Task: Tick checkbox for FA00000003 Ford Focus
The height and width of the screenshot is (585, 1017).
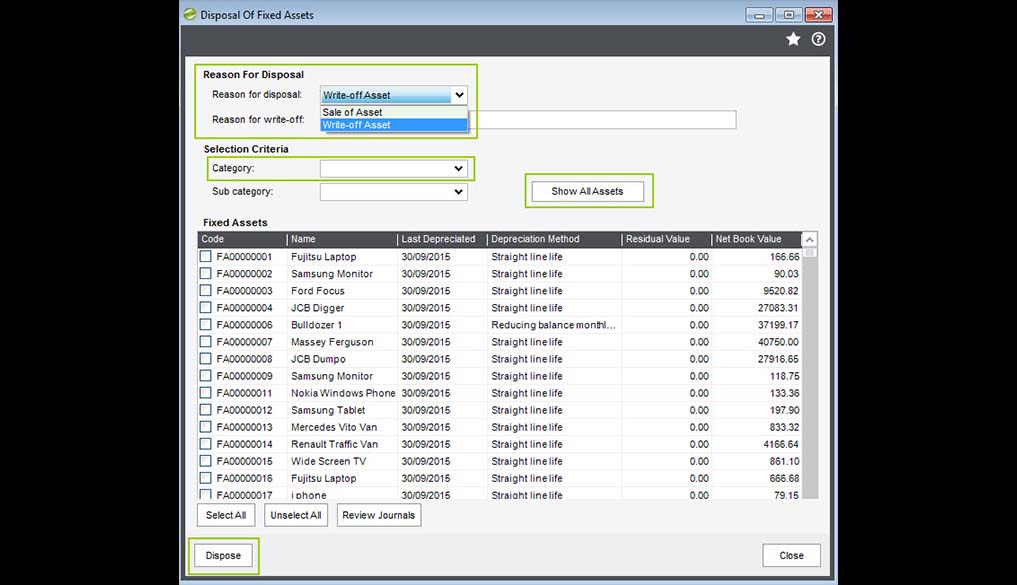Action: tap(206, 290)
